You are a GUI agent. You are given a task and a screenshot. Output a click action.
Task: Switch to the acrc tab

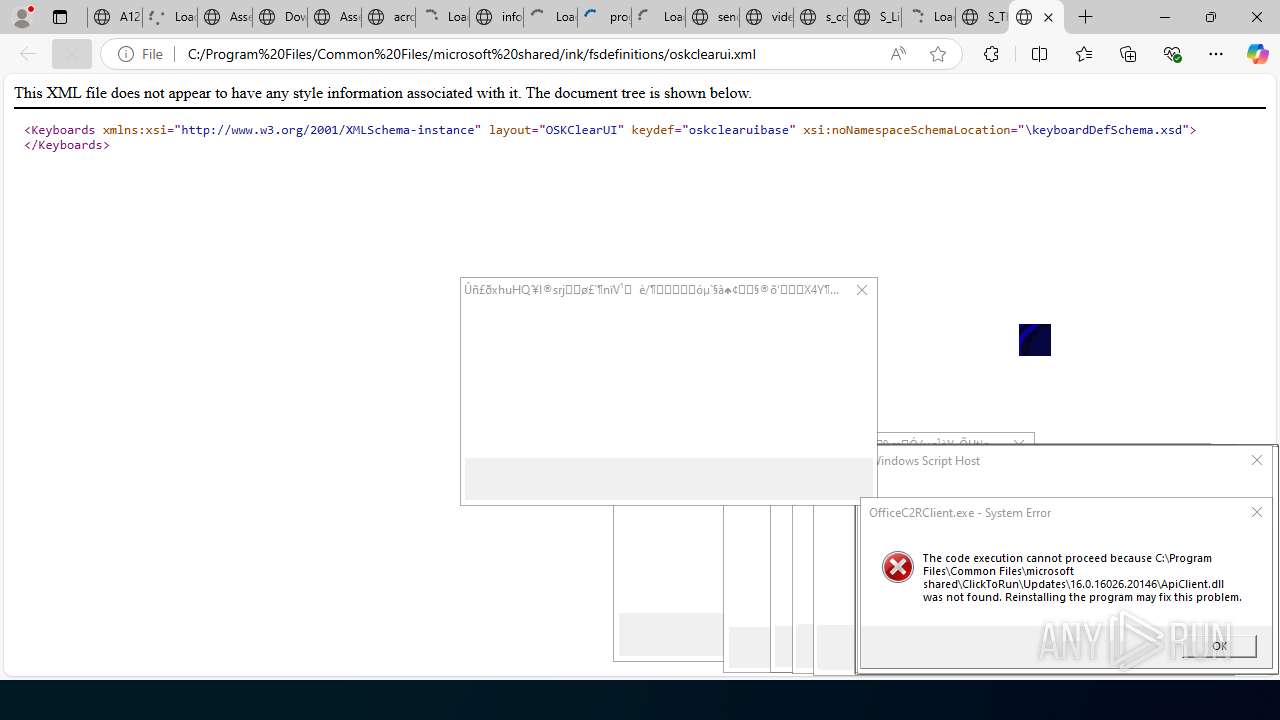tap(389, 17)
